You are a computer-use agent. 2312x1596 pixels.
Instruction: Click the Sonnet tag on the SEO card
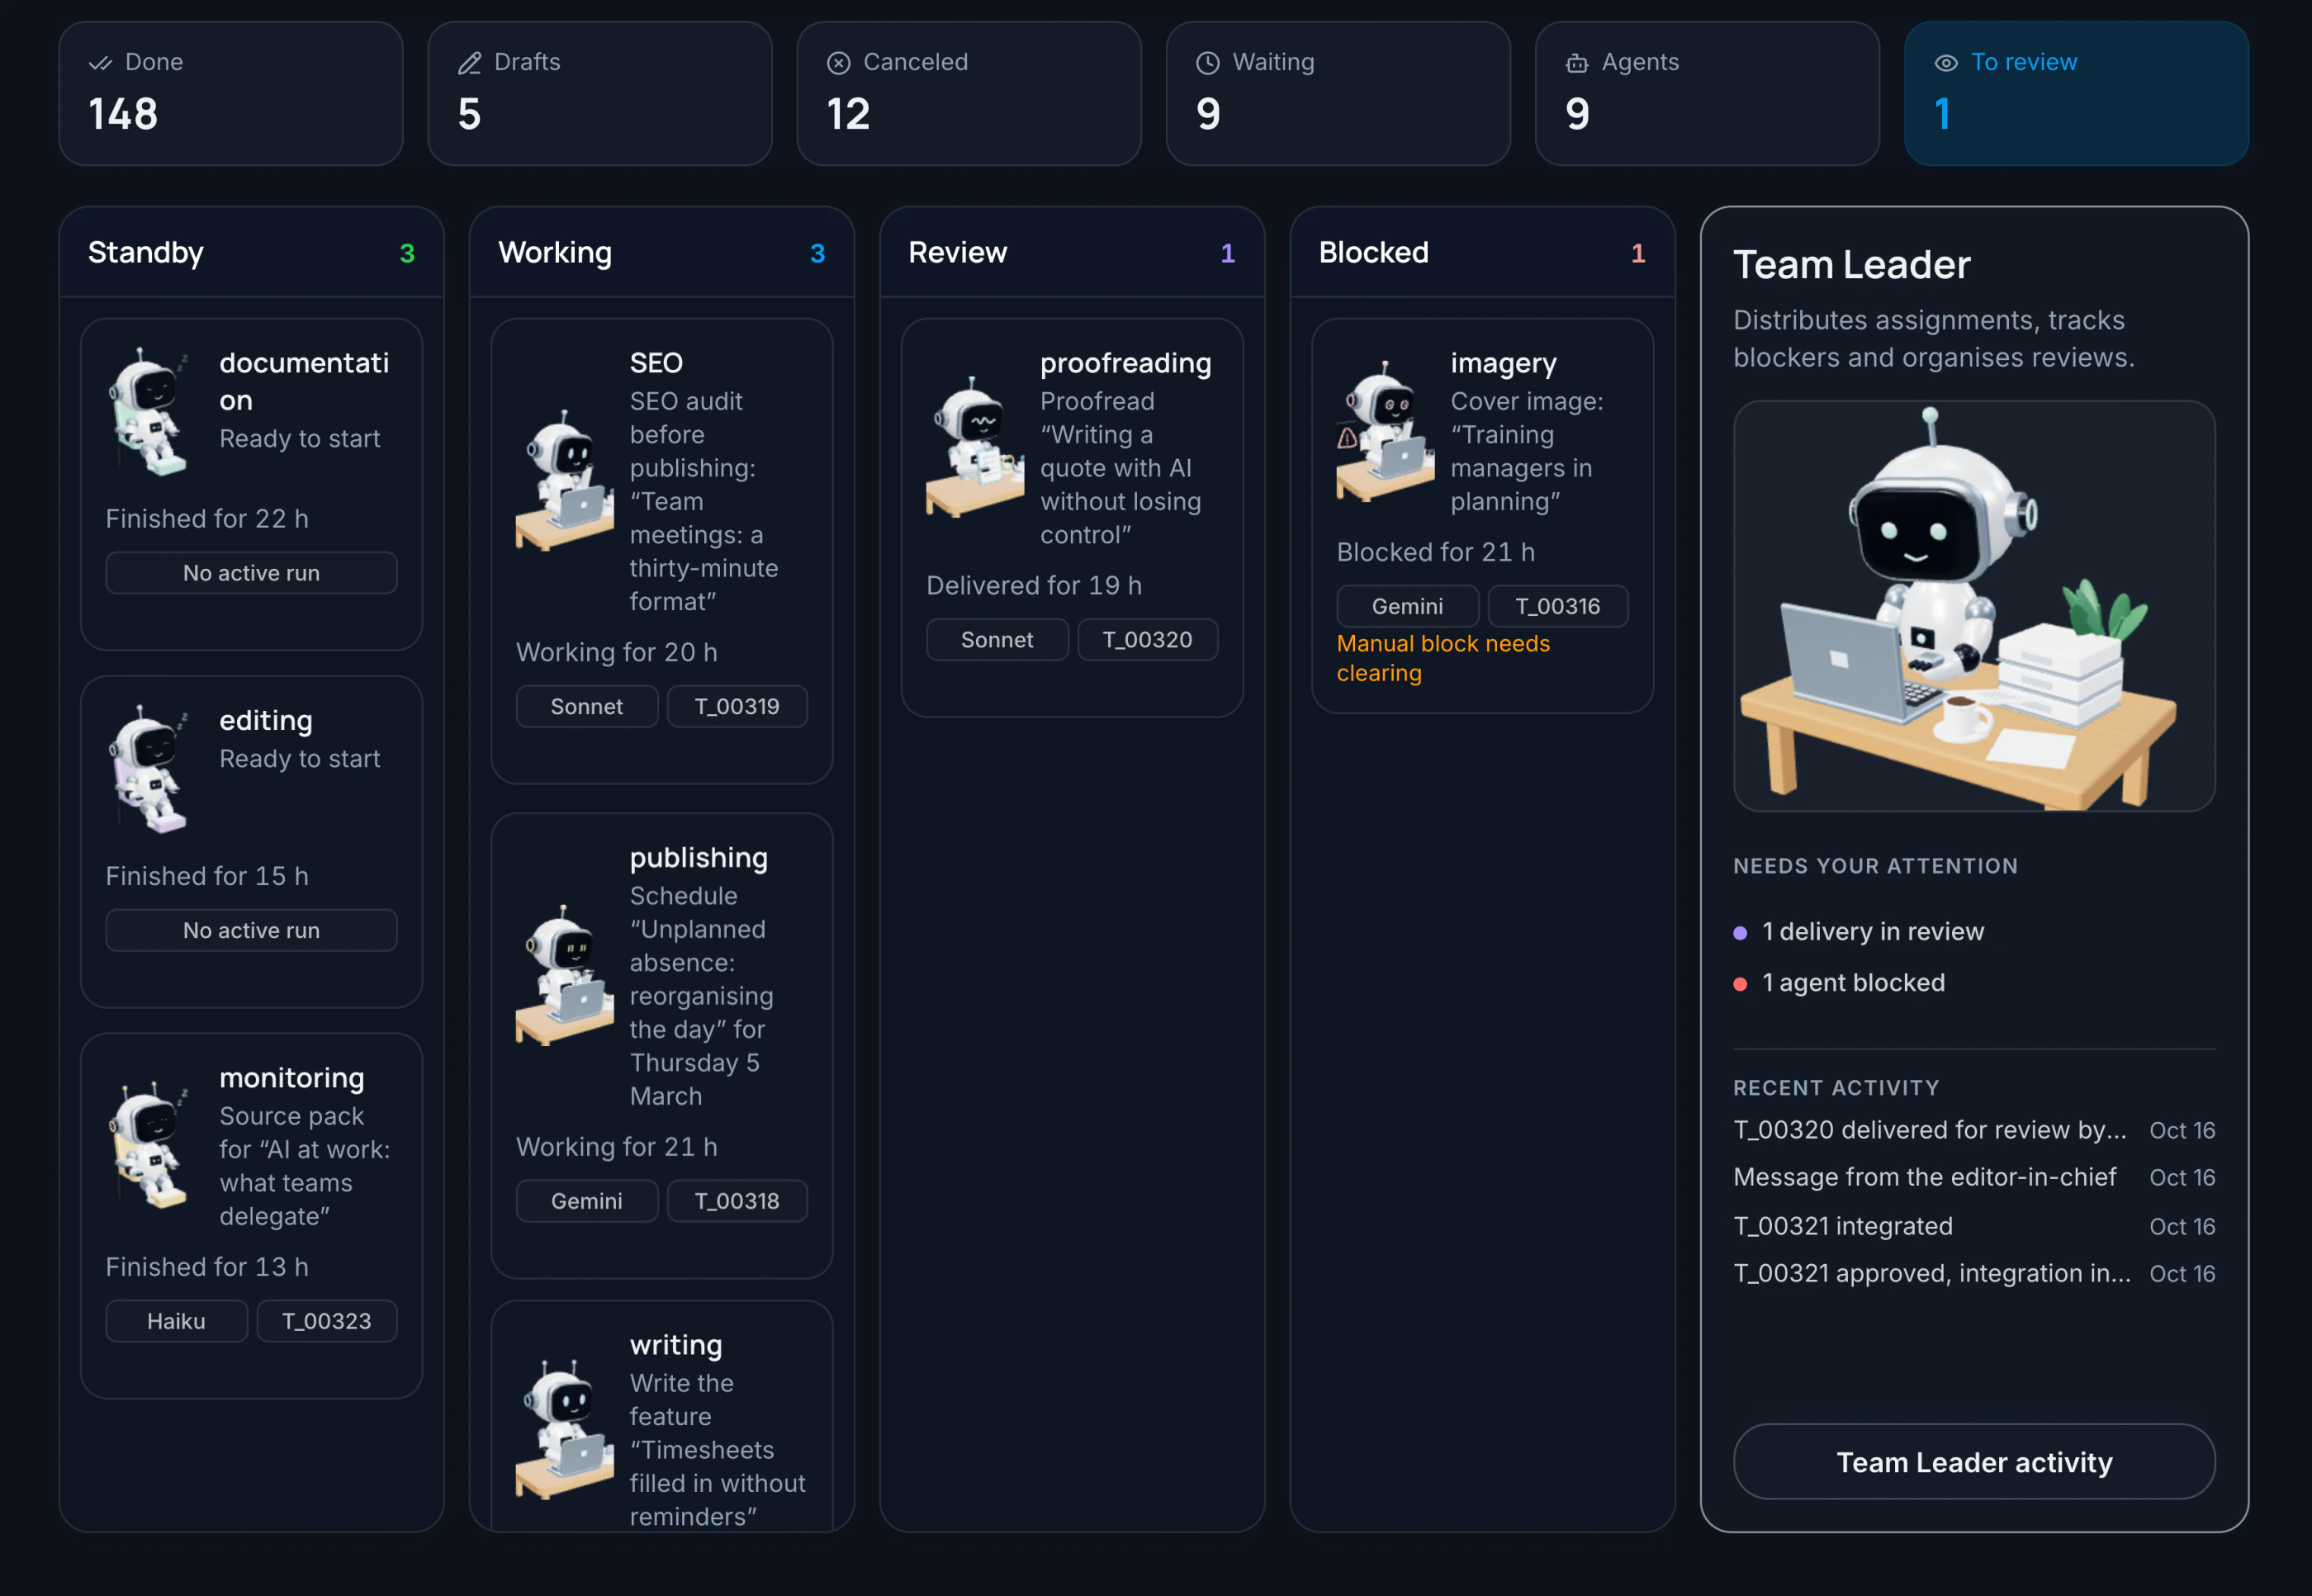click(x=587, y=706)
